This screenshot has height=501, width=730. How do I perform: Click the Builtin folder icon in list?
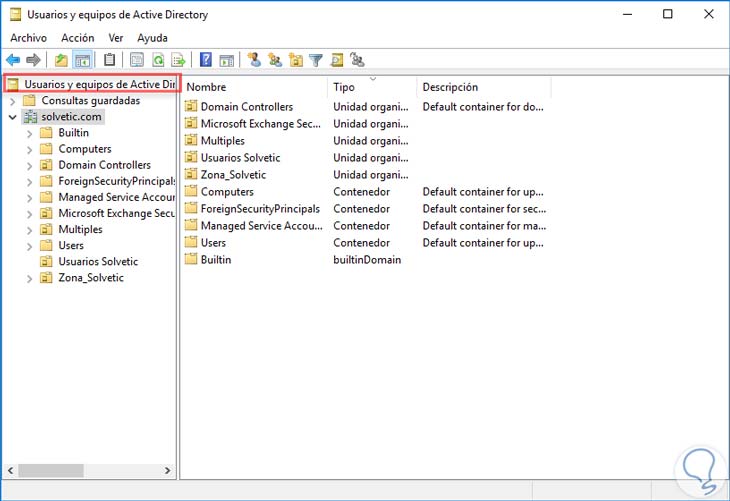[191, 259]
